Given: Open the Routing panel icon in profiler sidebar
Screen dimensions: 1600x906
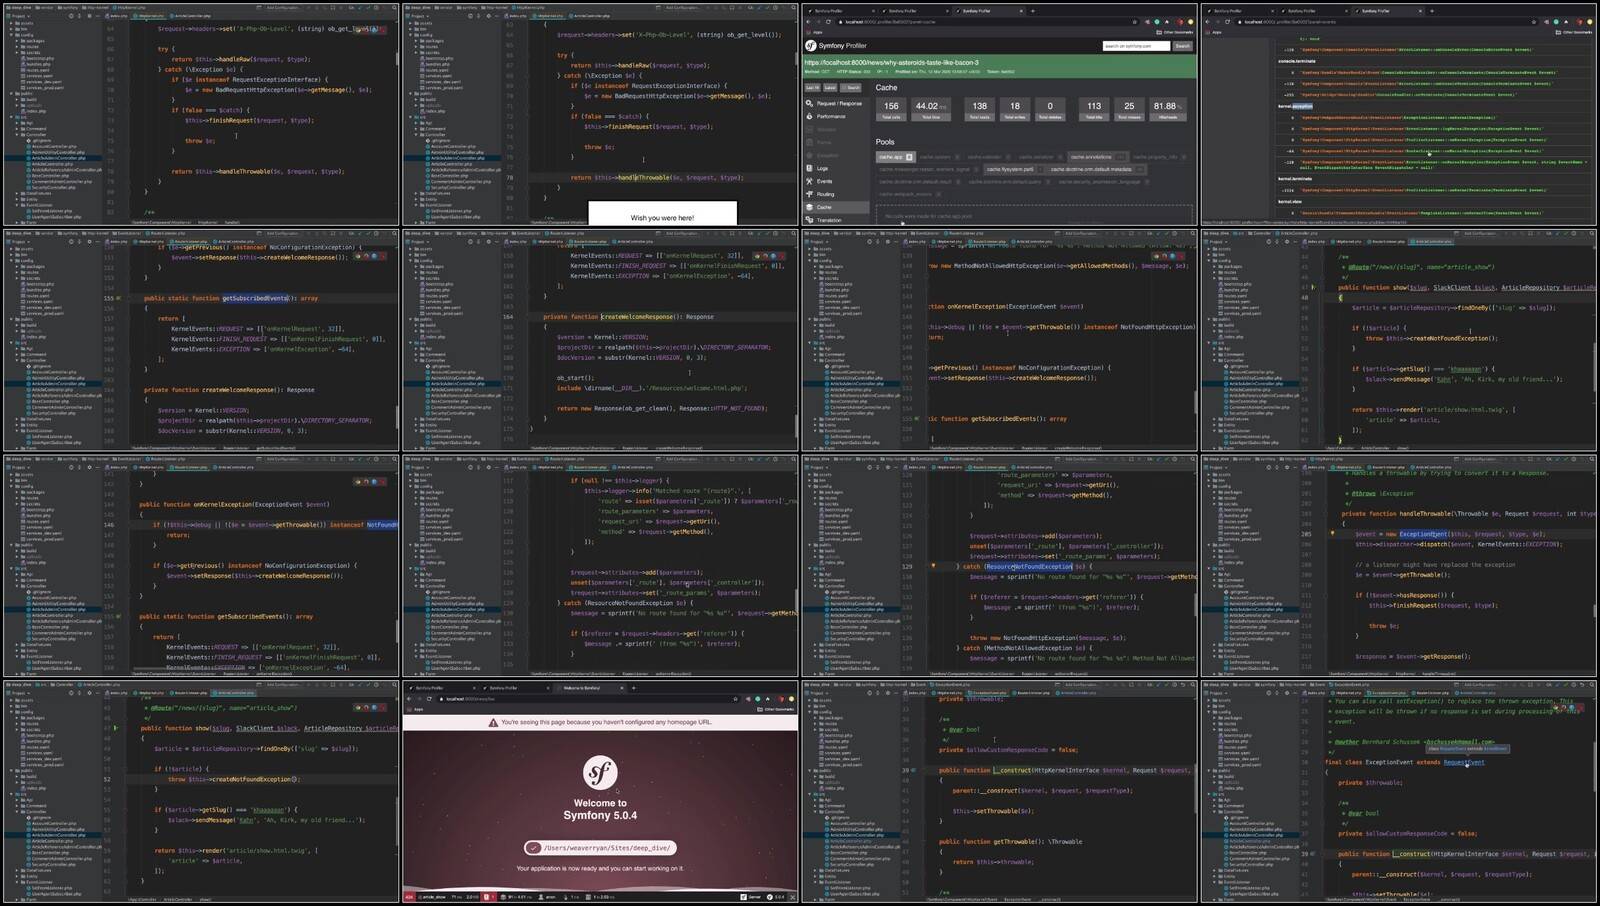Looking at the screenshot, I should (x=809, y=194).
